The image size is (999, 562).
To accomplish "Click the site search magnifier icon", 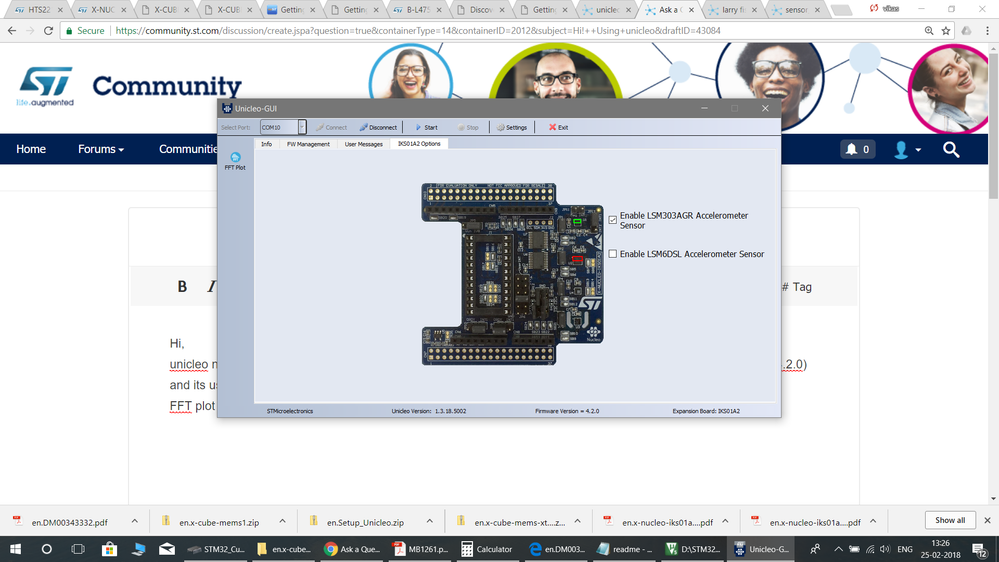I will 951,150.
